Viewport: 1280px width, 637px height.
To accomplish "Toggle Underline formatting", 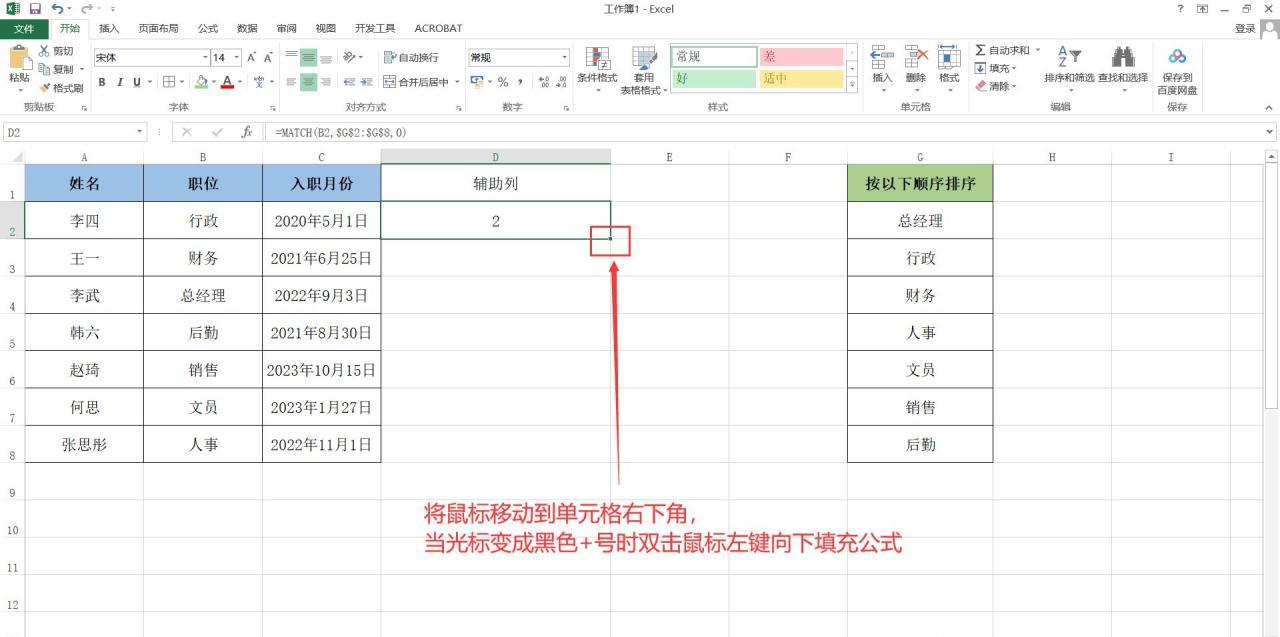I will 137,82.
